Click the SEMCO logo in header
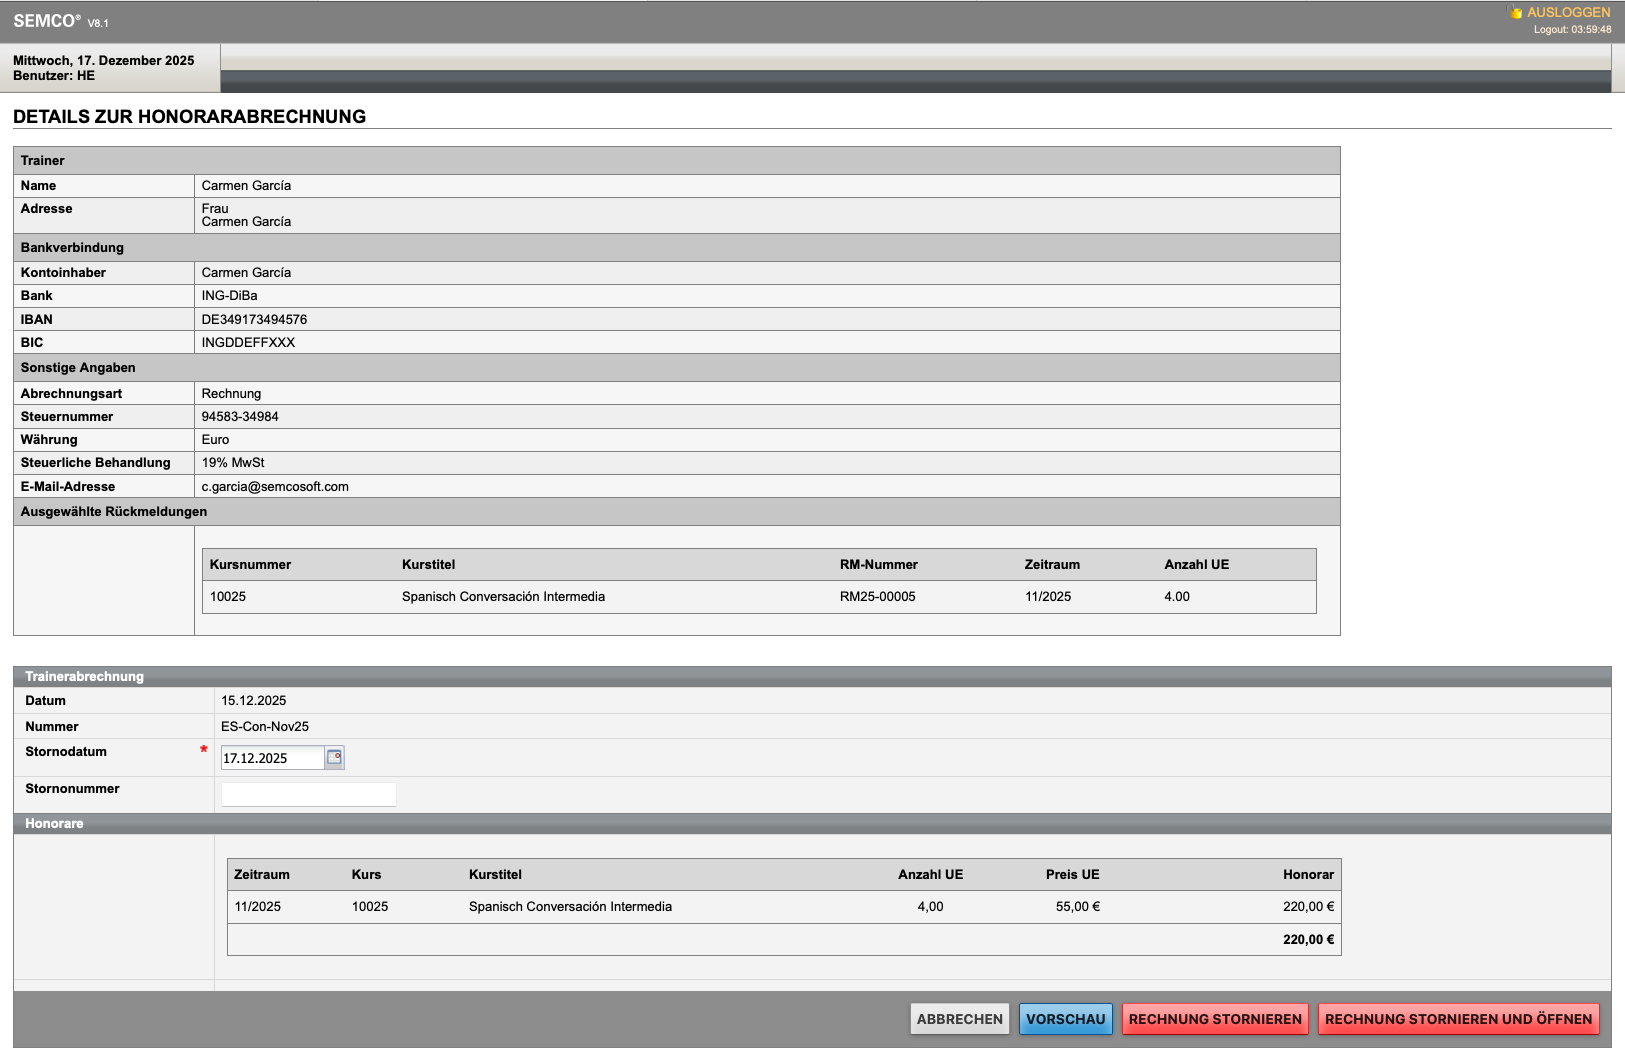This screenshot has height=1059, width=1625. coord(46,21)
